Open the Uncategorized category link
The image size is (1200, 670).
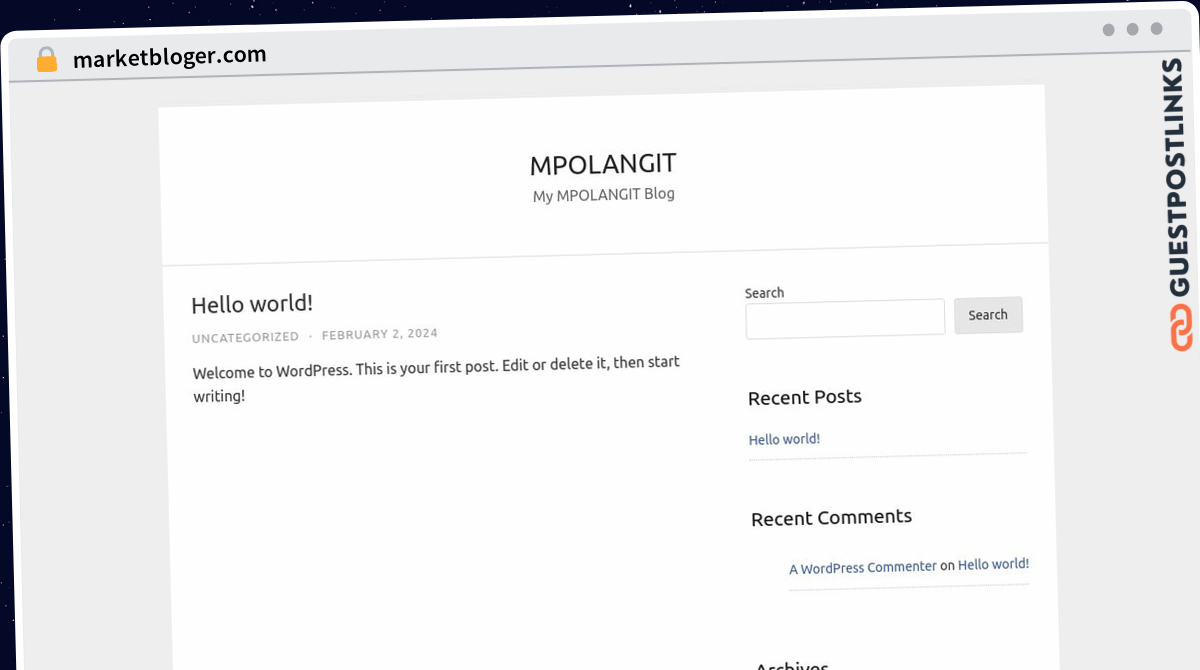(245, 337)
